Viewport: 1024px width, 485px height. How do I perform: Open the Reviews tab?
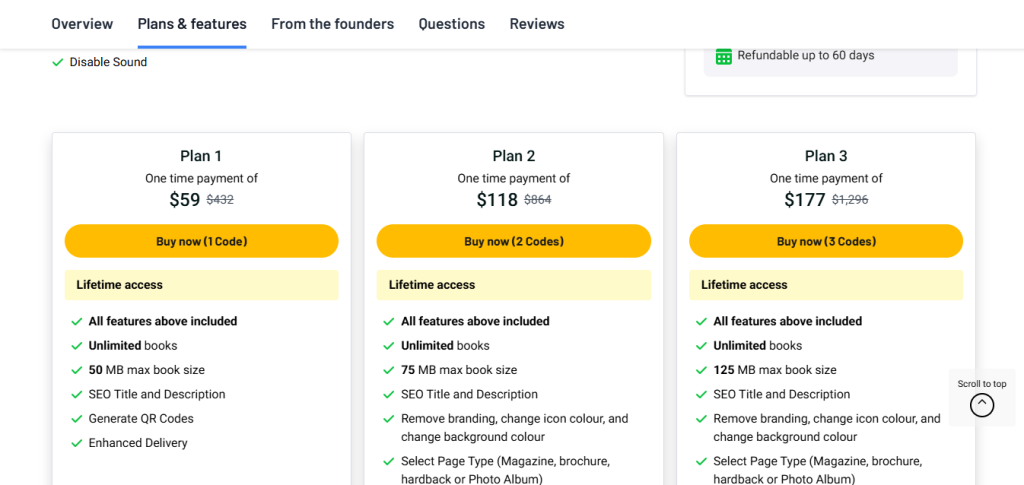click(537, 24)
